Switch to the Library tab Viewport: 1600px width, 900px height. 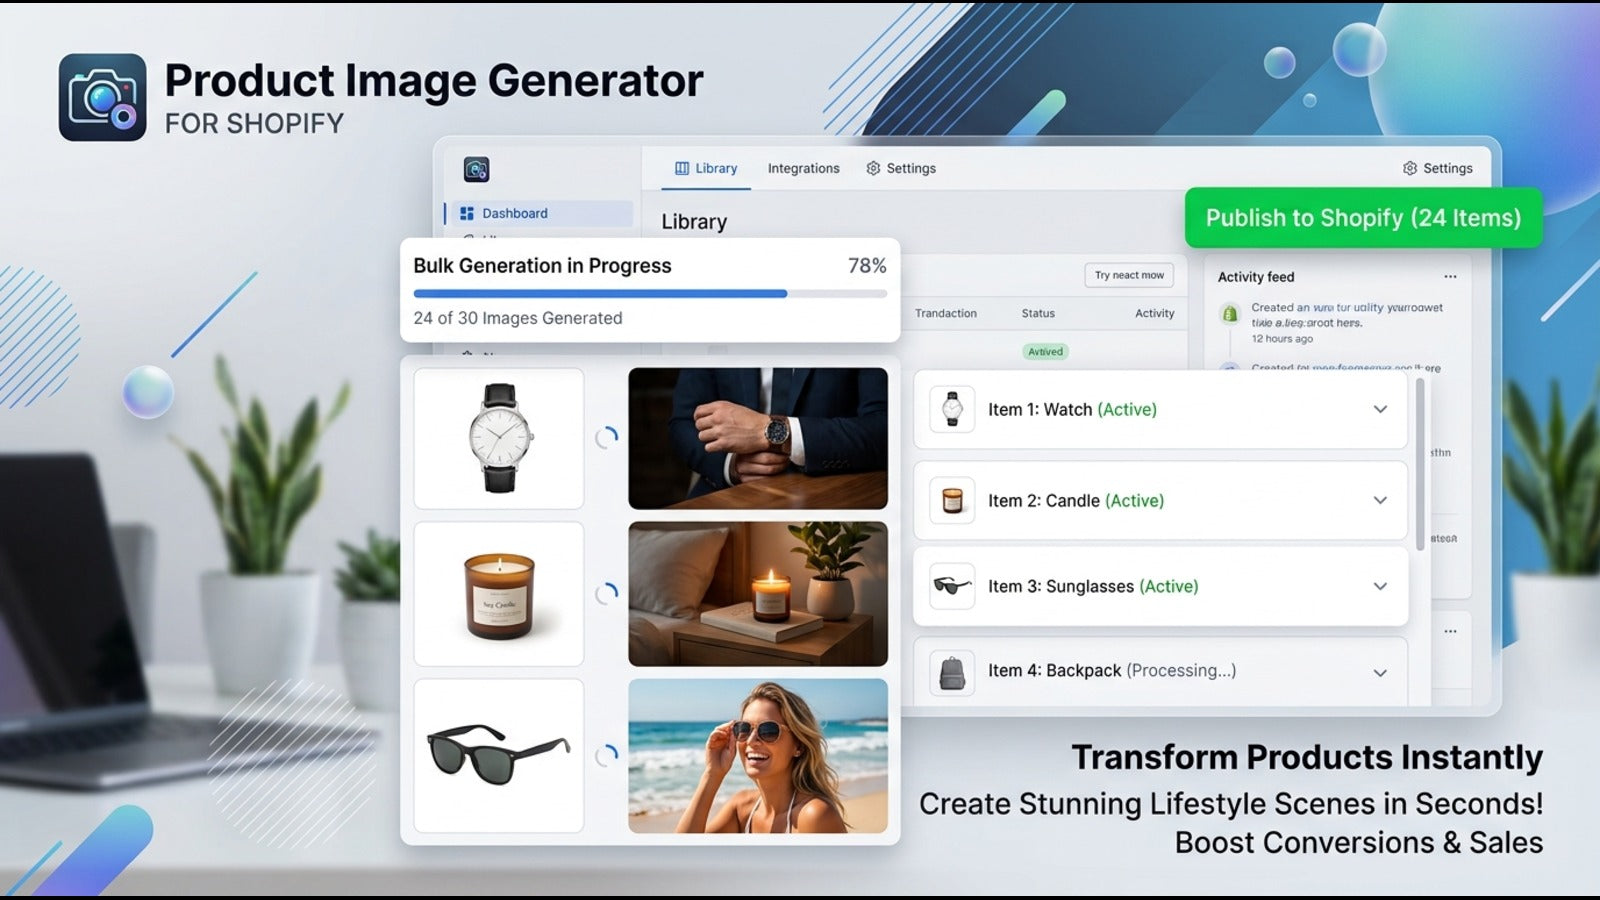706,168
